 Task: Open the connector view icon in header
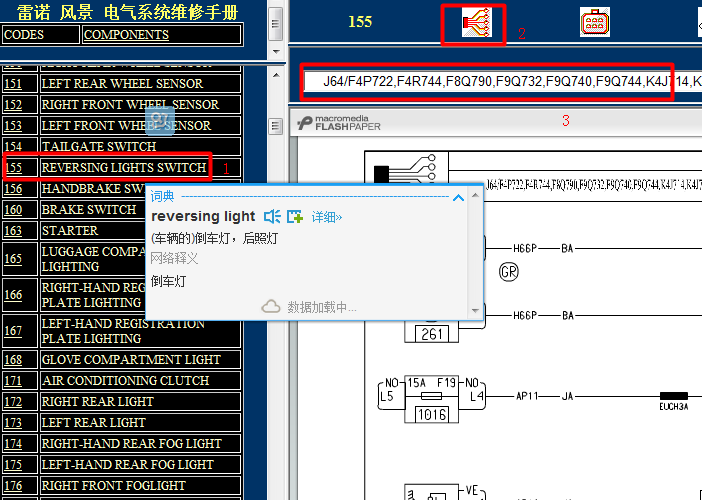coord(595,21)
